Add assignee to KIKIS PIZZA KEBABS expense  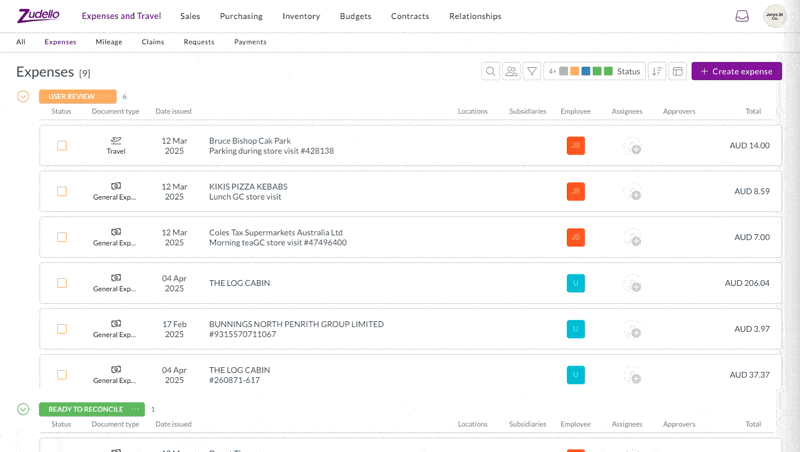click(x=633, y=192)
